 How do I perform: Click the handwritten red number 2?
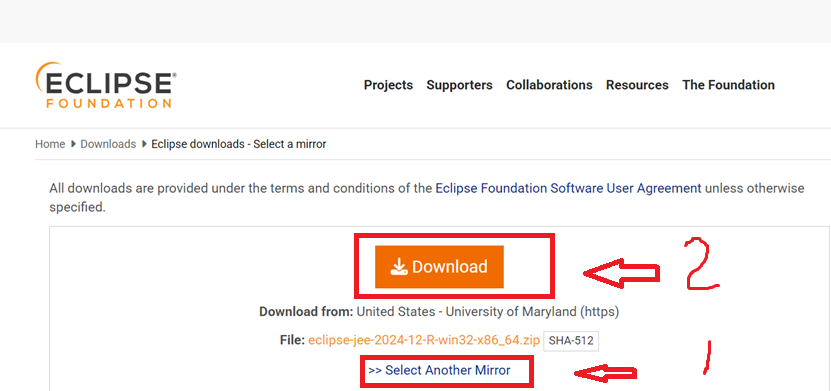pyautogui.click(x=702, y=263)
